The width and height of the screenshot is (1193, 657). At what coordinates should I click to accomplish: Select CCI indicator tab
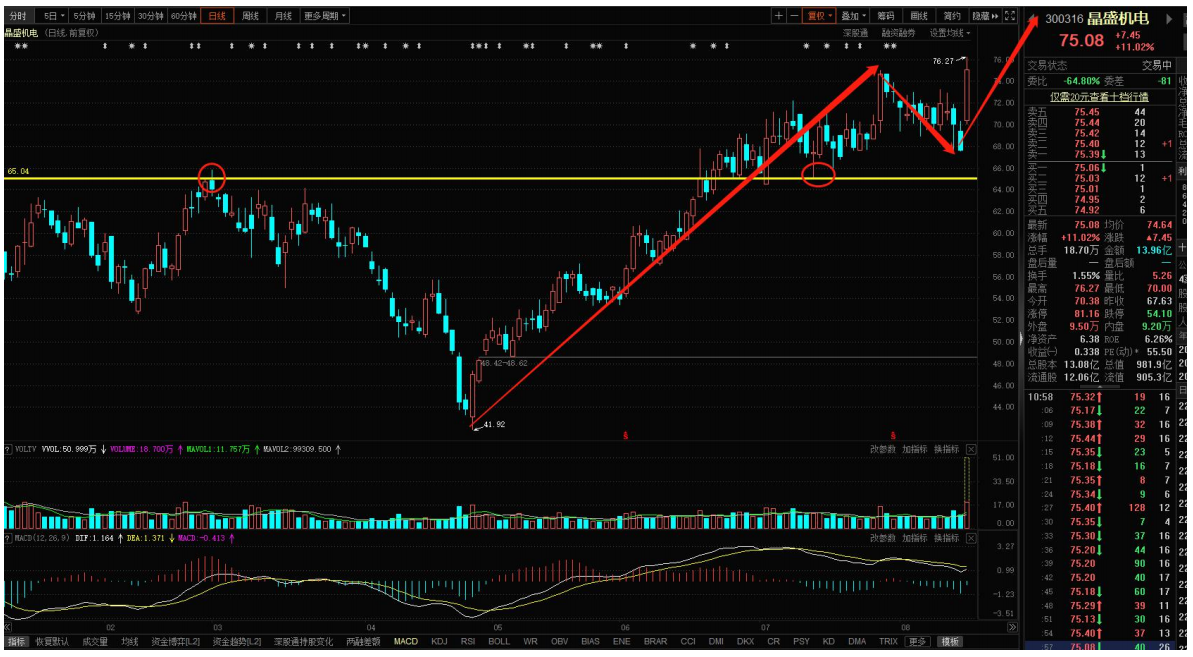688,642
